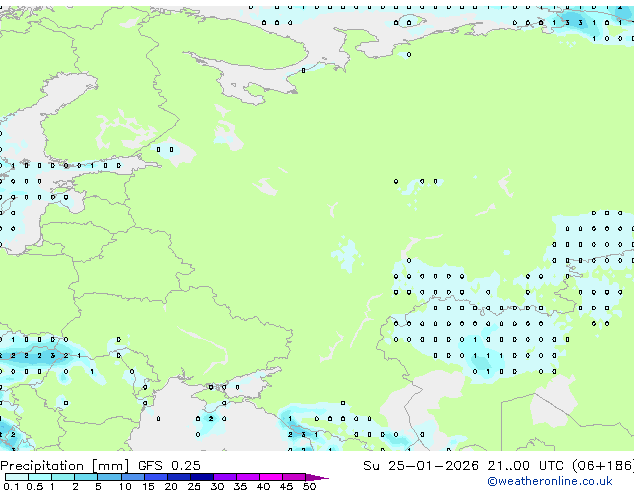Pick the 45 to 50 mm legend swatch
The width and height of the screenshot is (634, 490).
point(294,477)
